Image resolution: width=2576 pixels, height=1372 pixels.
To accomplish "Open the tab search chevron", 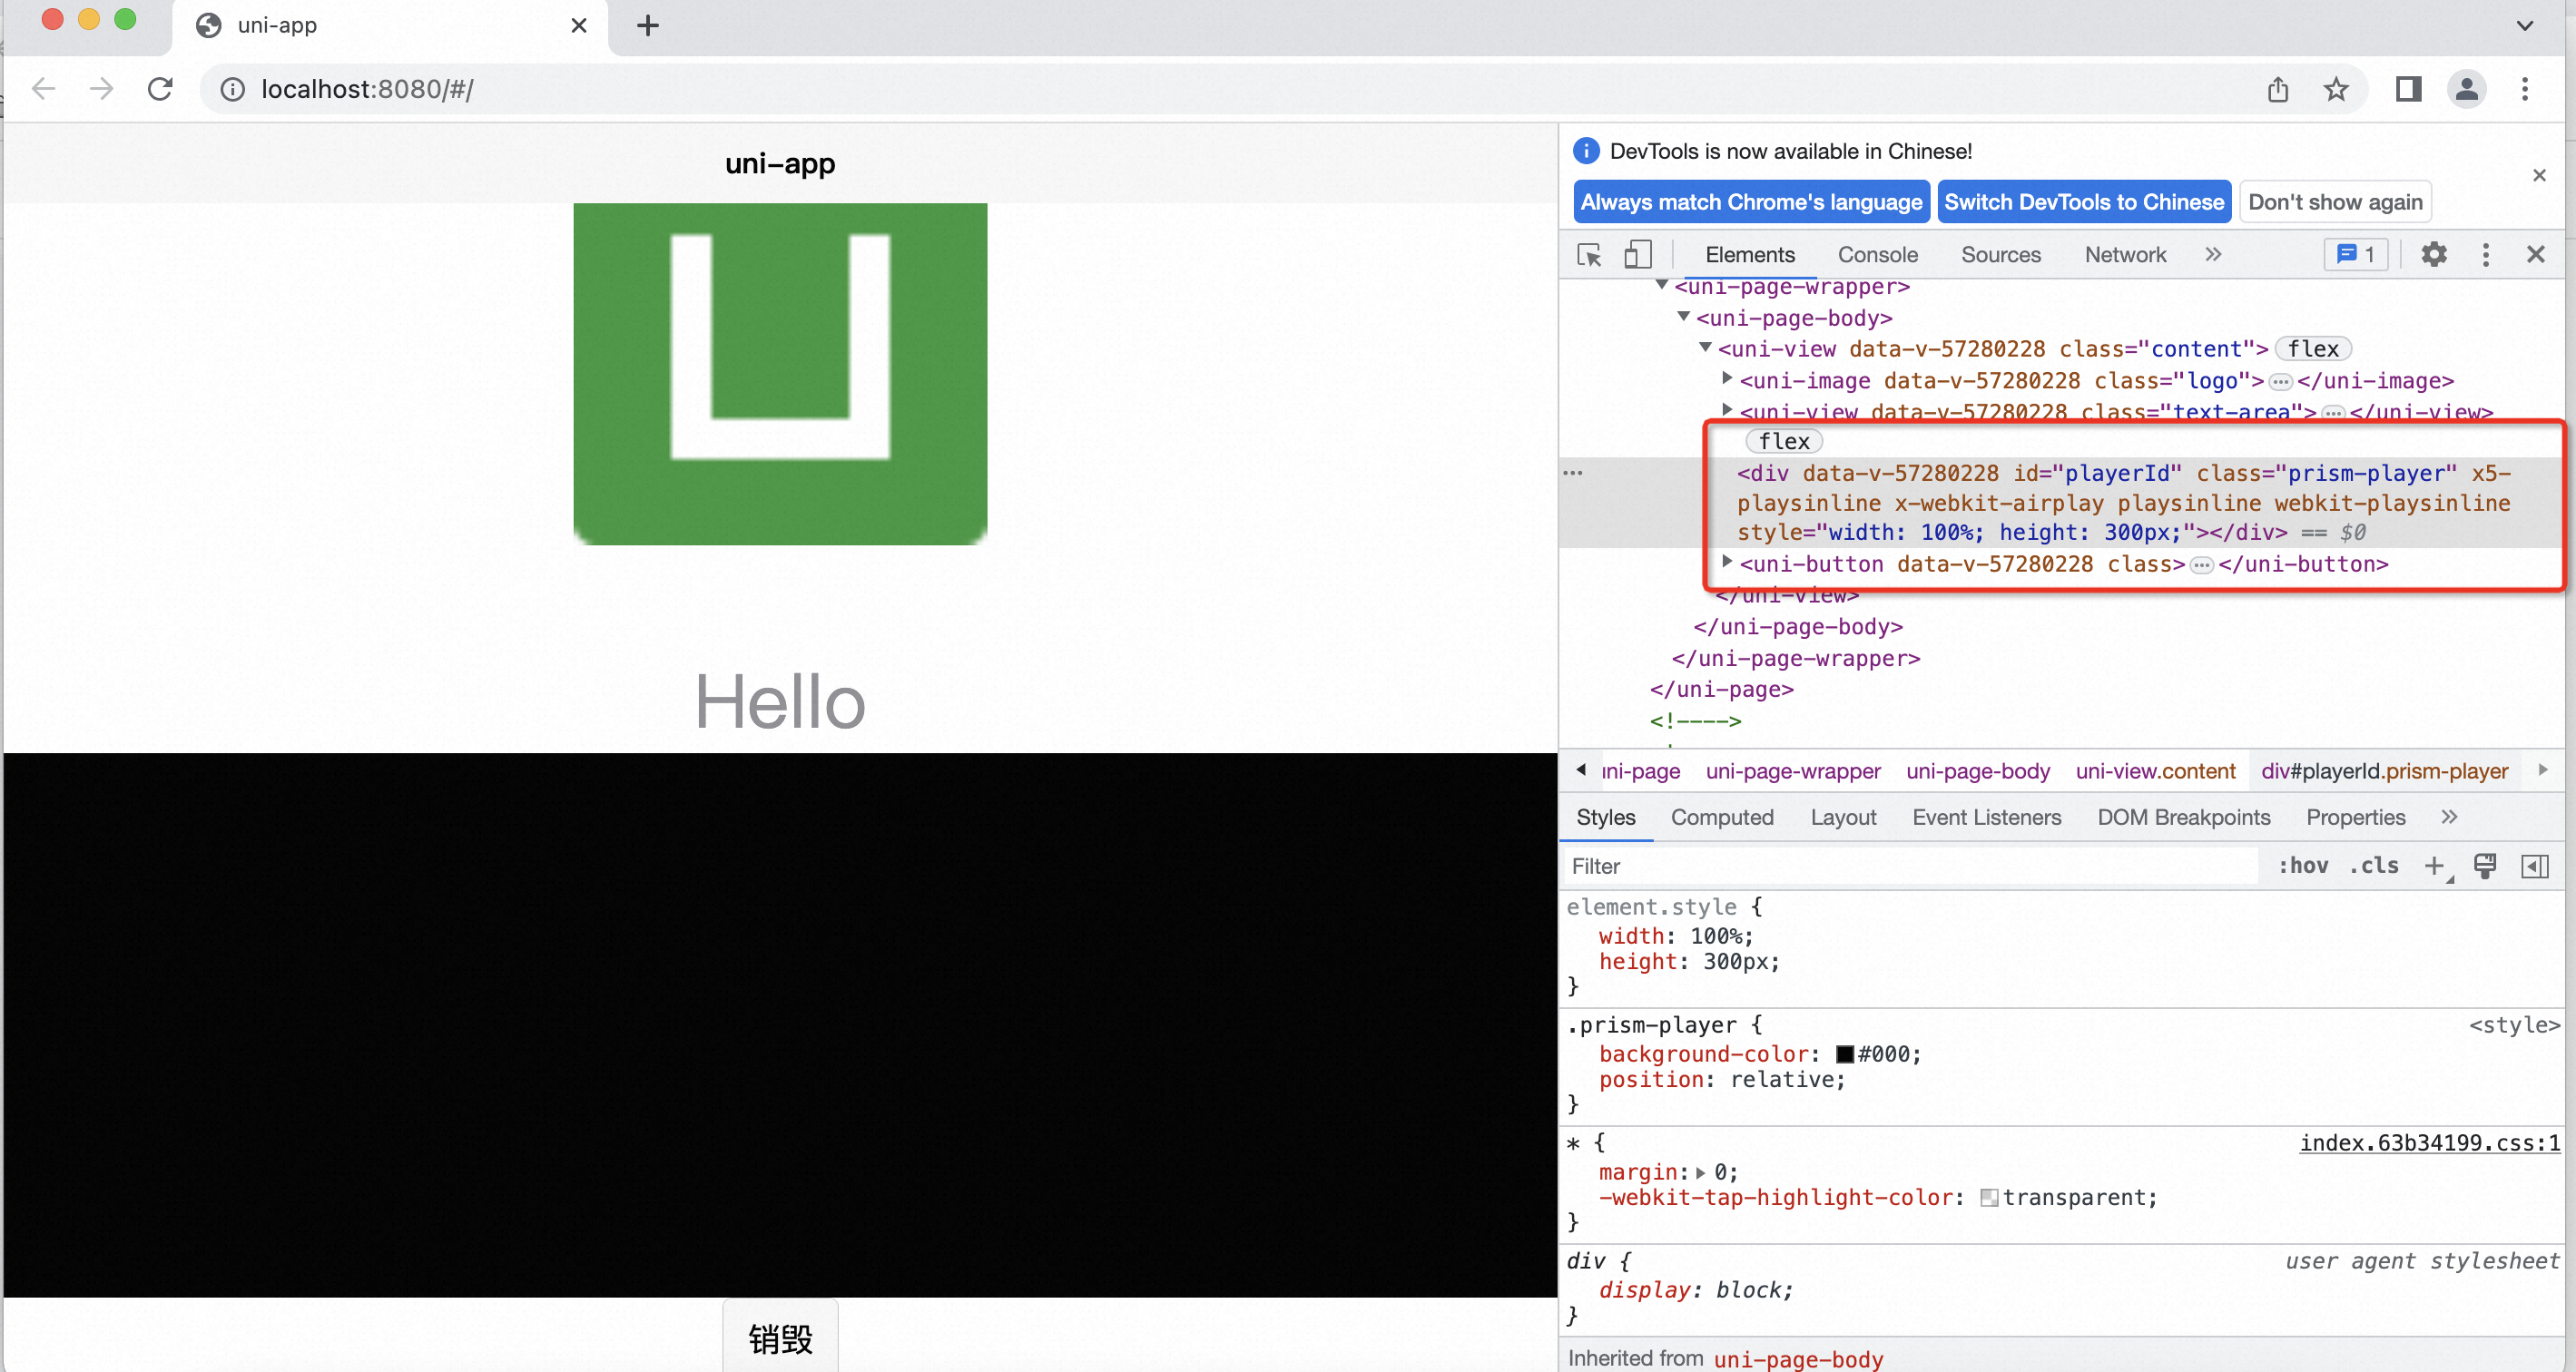I will point(2525,26).
